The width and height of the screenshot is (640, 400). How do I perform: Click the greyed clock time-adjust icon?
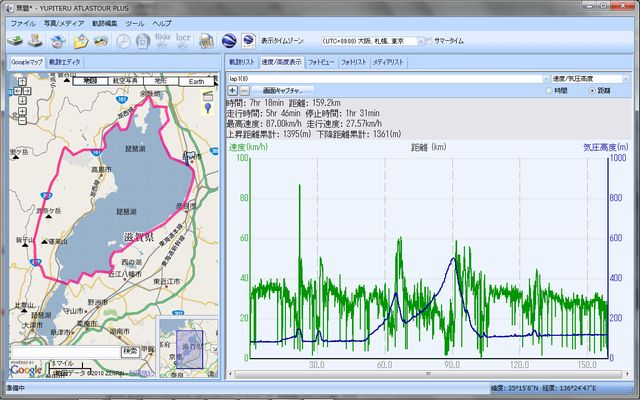[x=123, y=41]
